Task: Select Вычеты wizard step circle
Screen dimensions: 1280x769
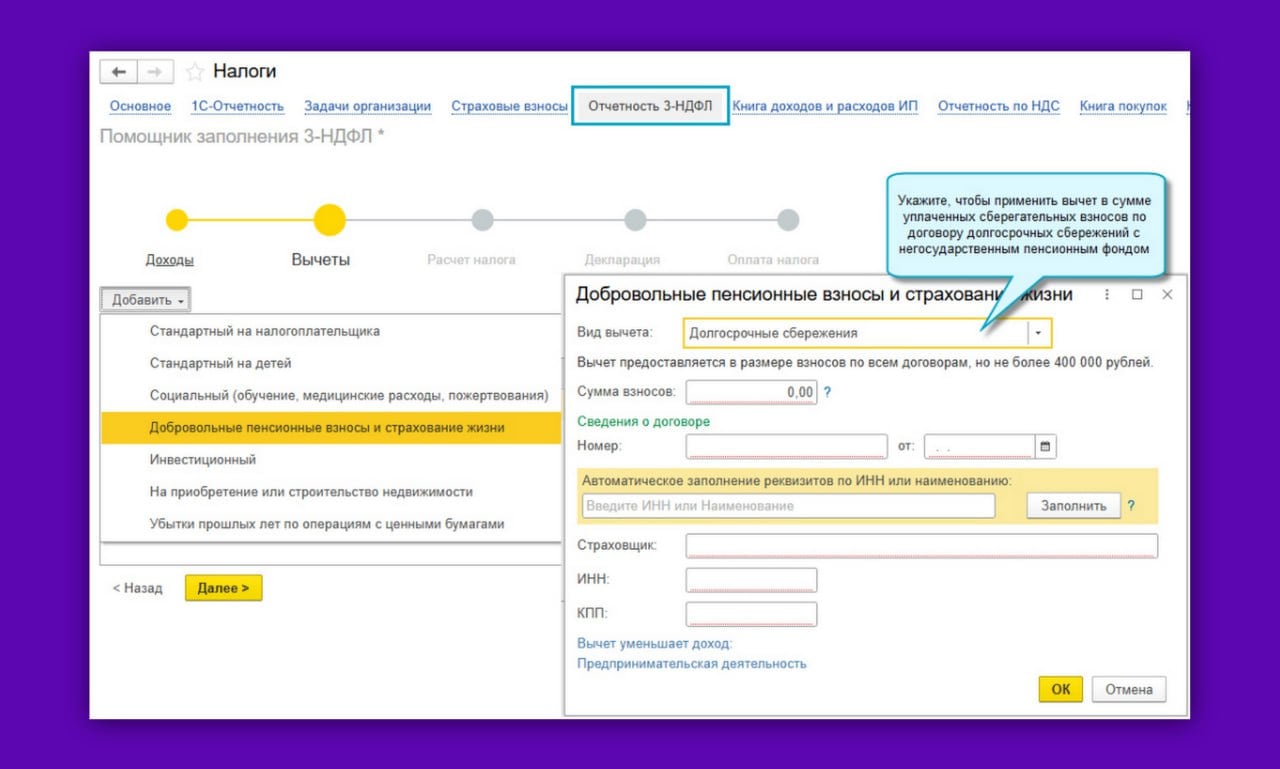Action: tap(329, 220)
